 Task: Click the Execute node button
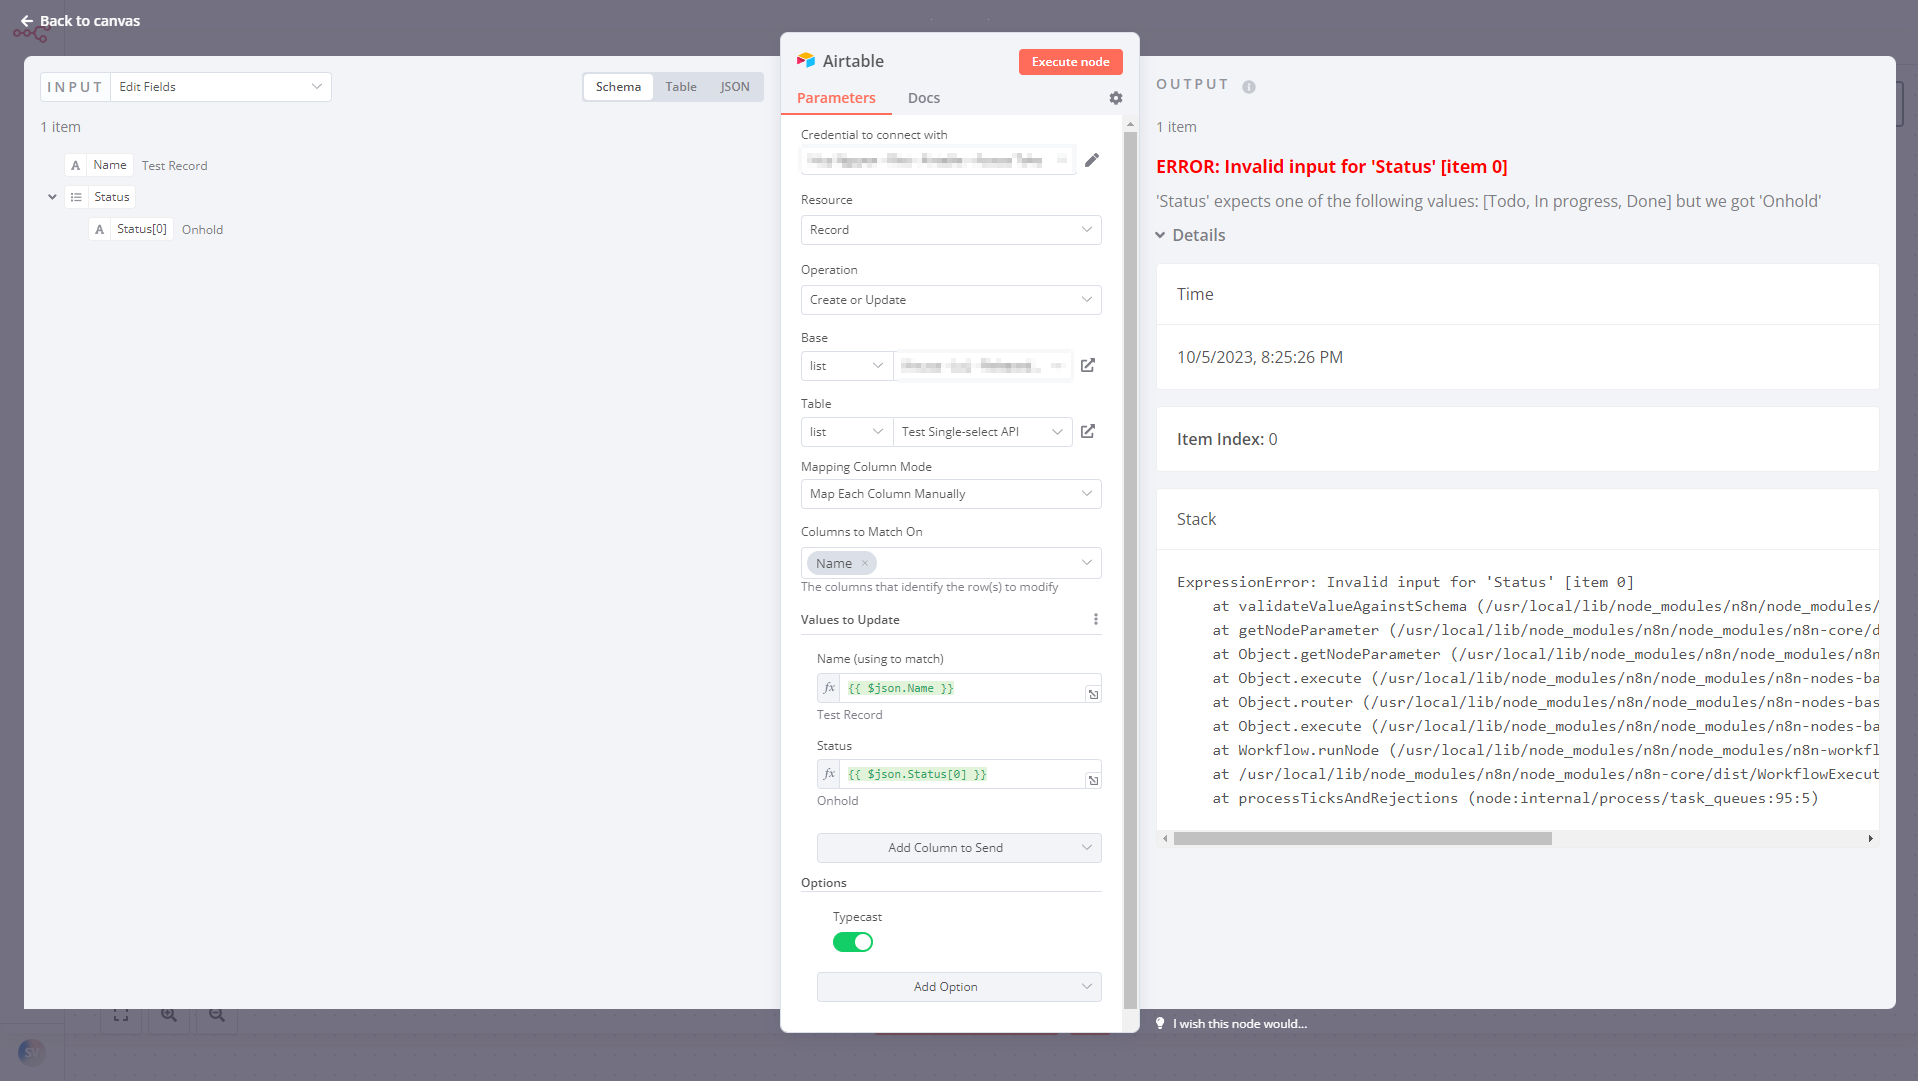tap(1070, 62)
